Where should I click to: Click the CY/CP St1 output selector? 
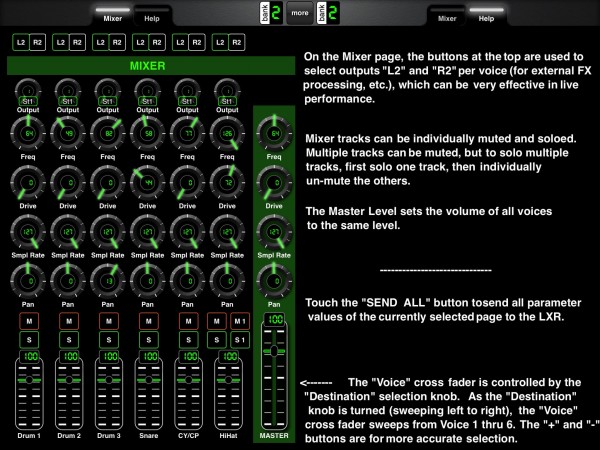click(x=187, y=101)
